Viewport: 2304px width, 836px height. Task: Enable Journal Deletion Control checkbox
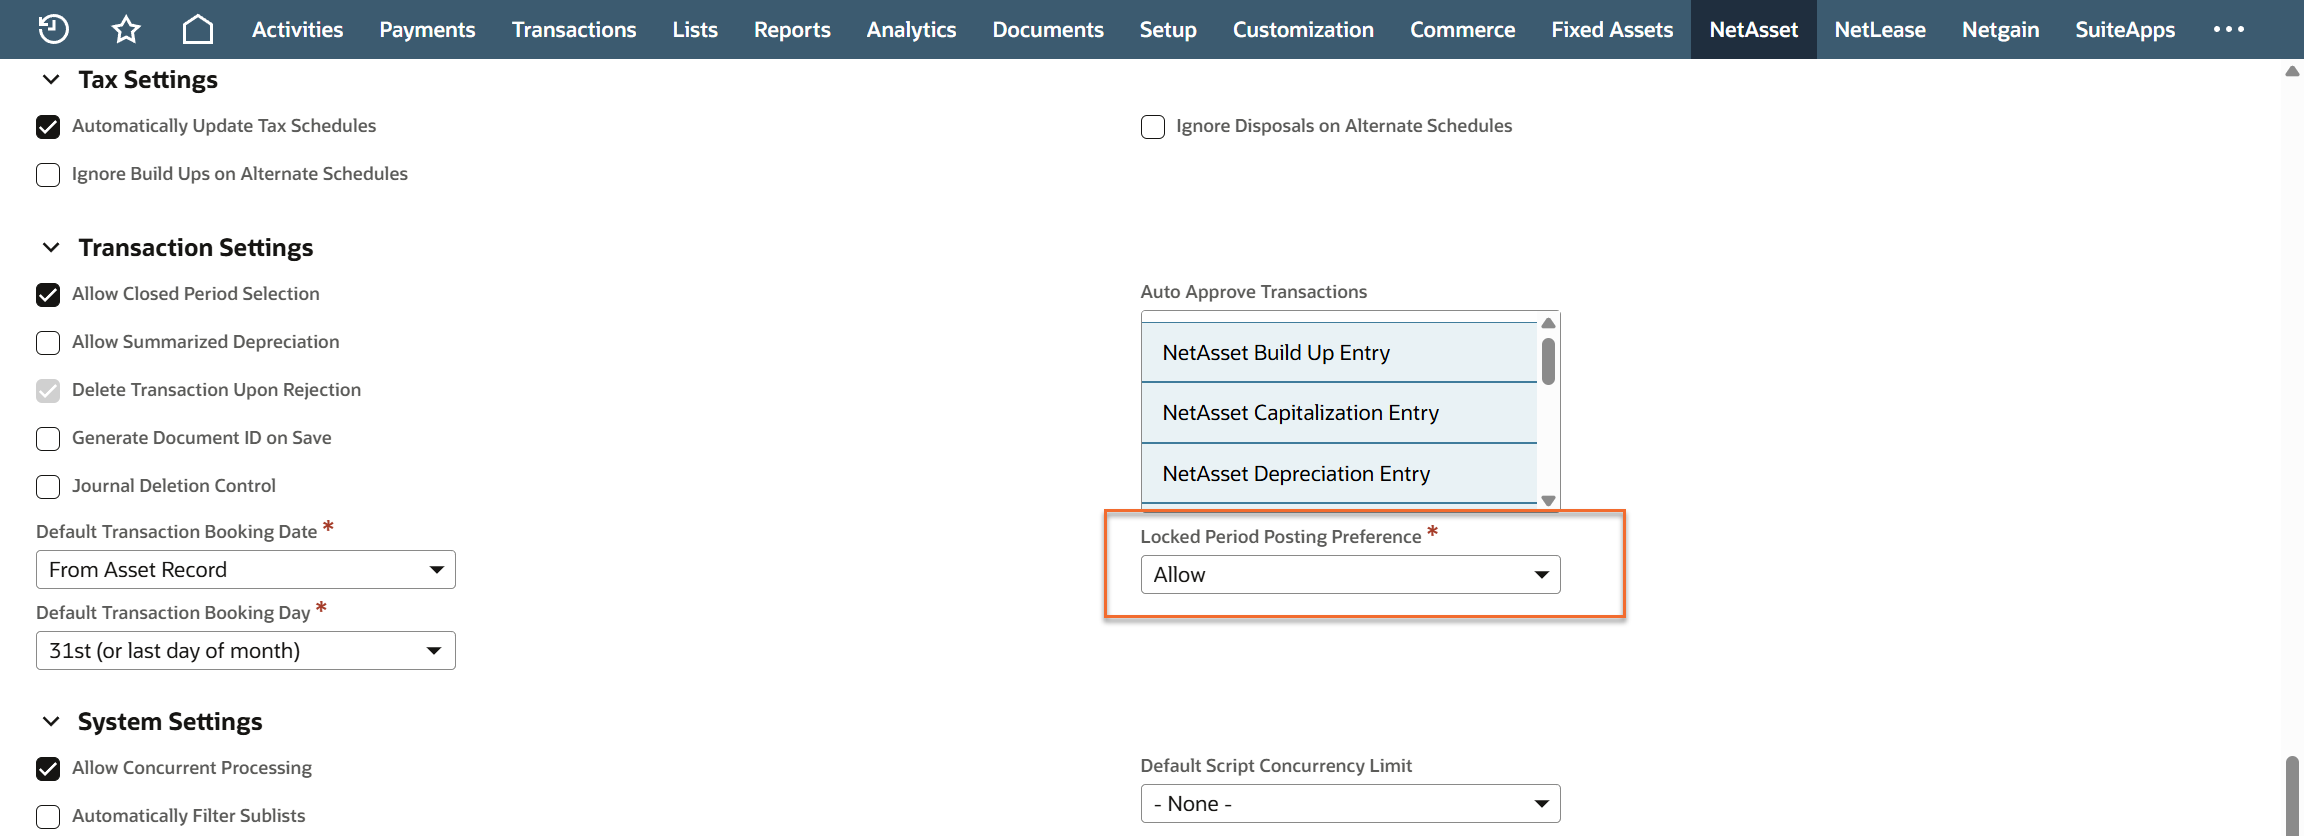point(48,487)
